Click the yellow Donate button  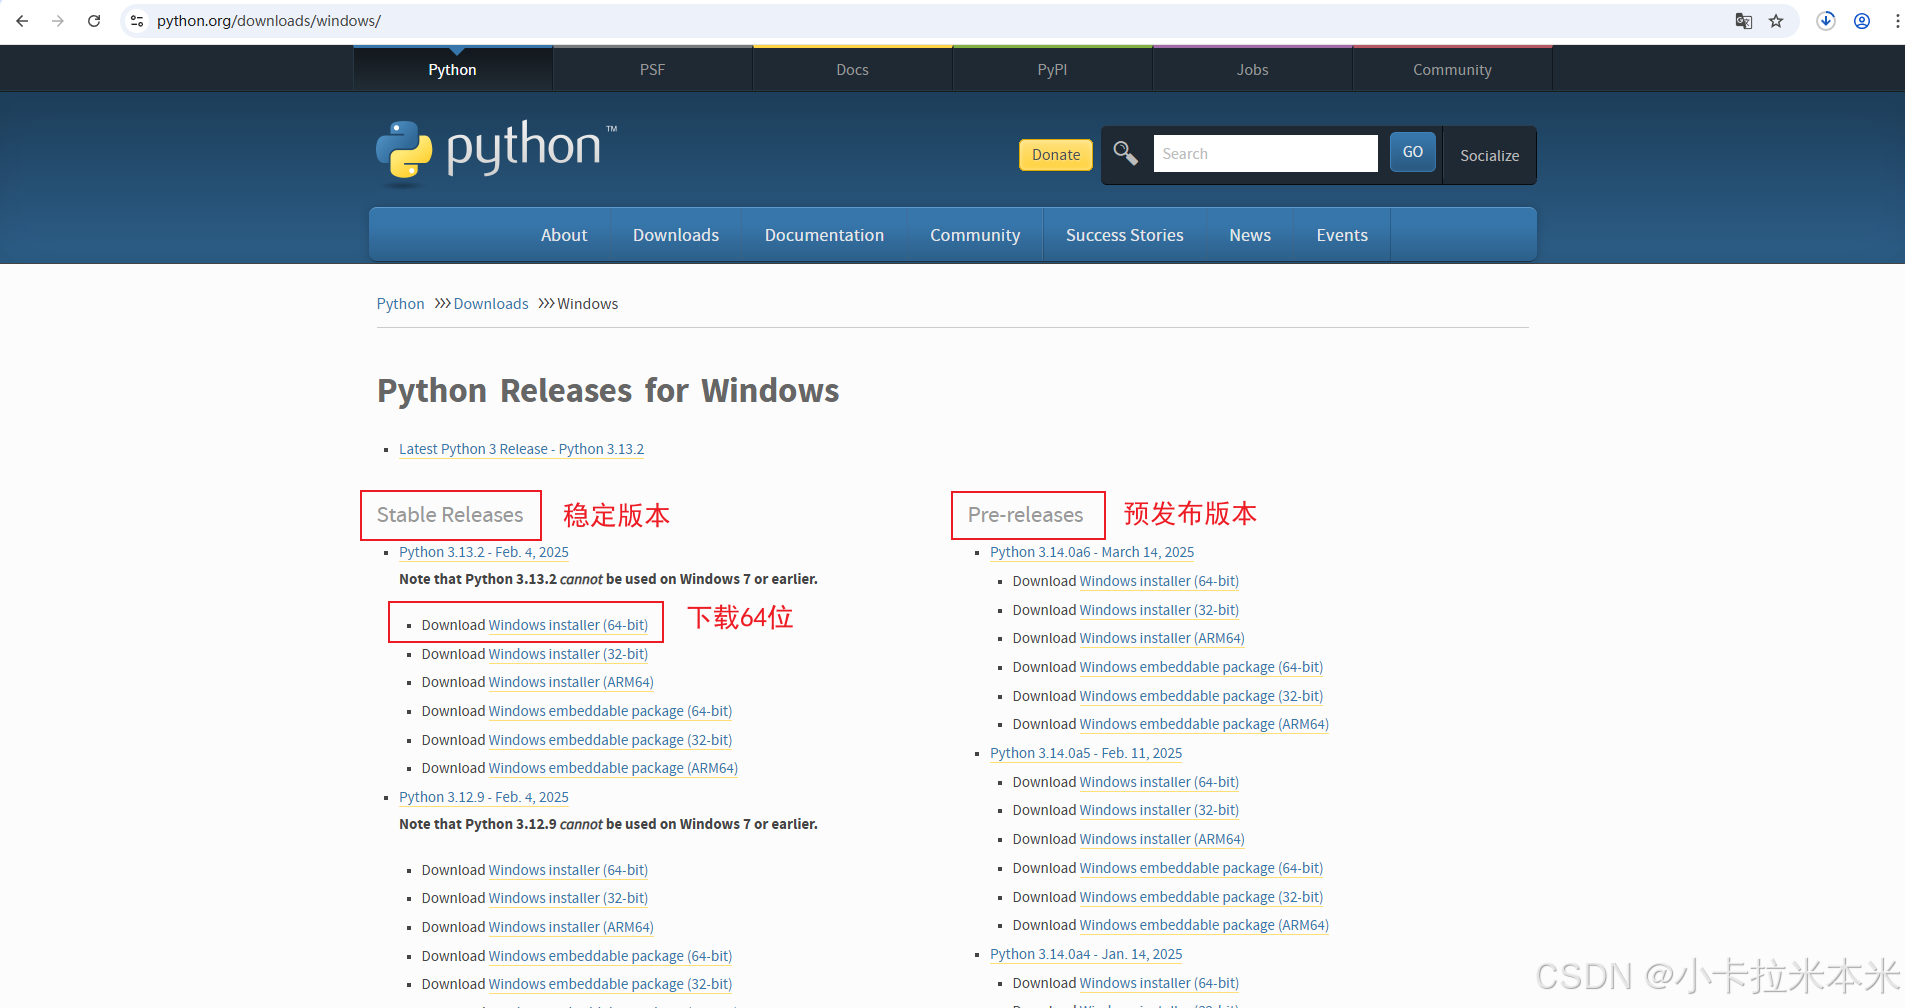coord(1056,155)
